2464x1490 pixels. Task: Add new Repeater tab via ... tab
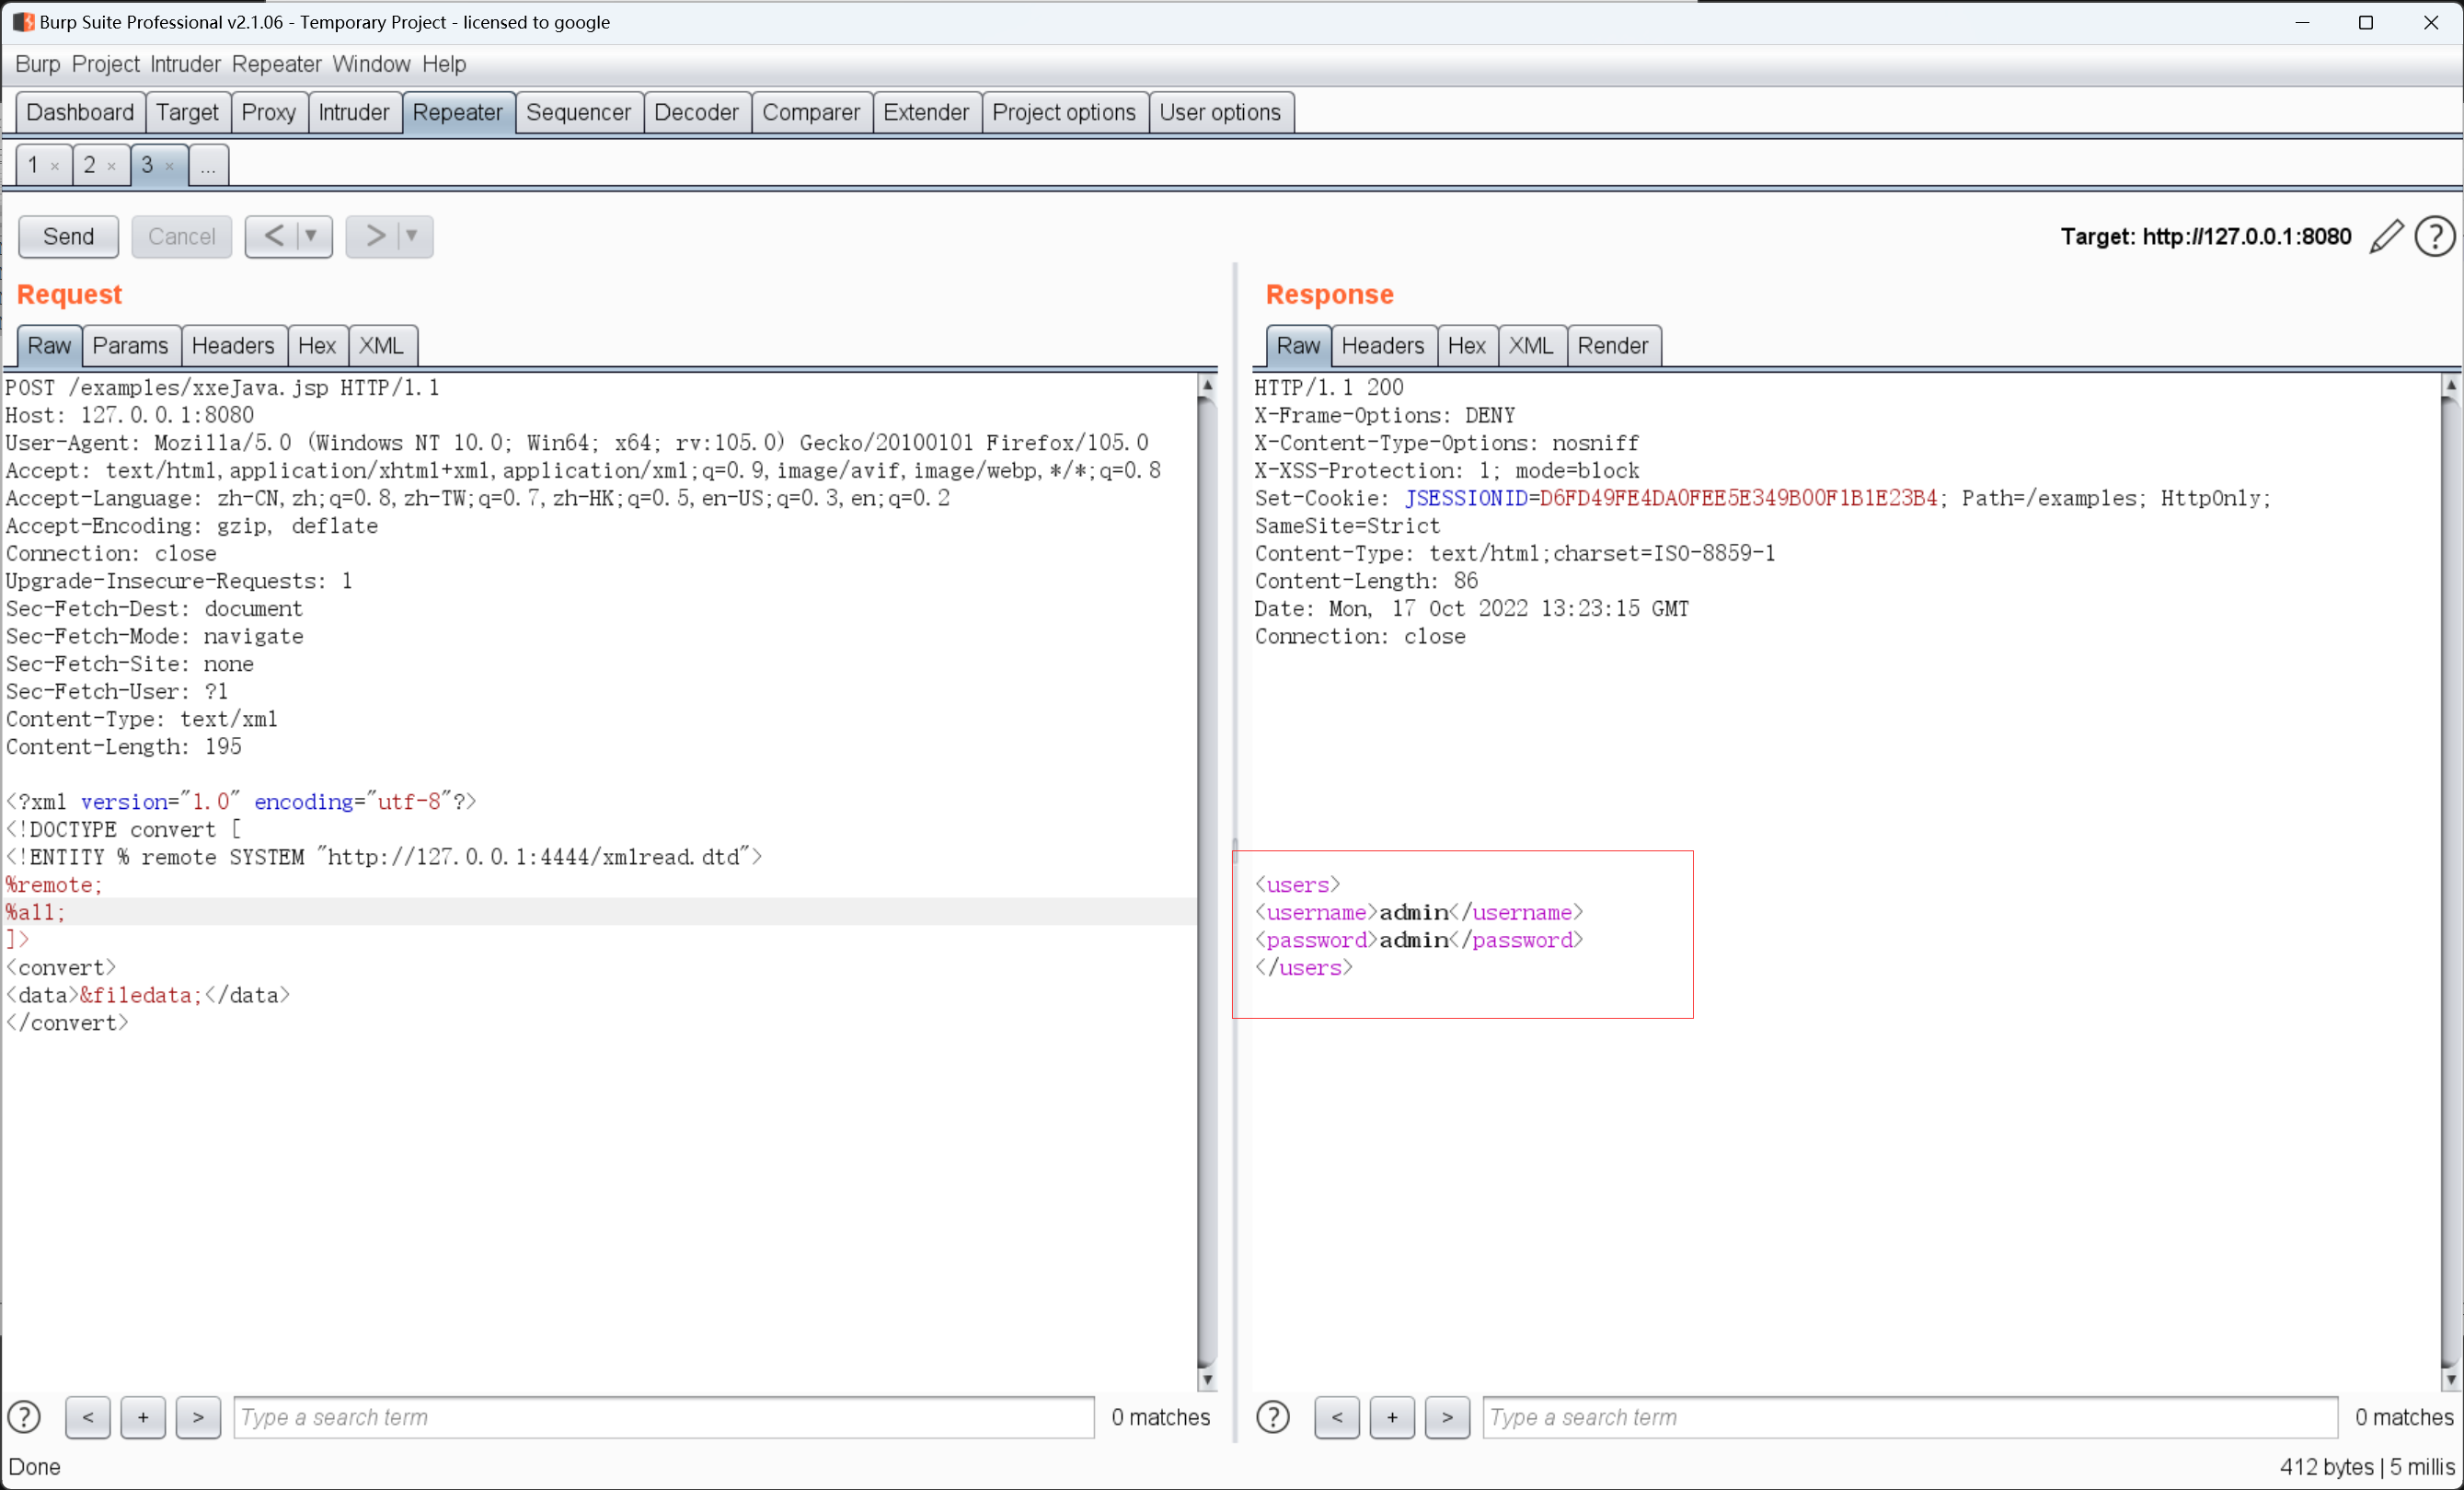tap(208, 165)
